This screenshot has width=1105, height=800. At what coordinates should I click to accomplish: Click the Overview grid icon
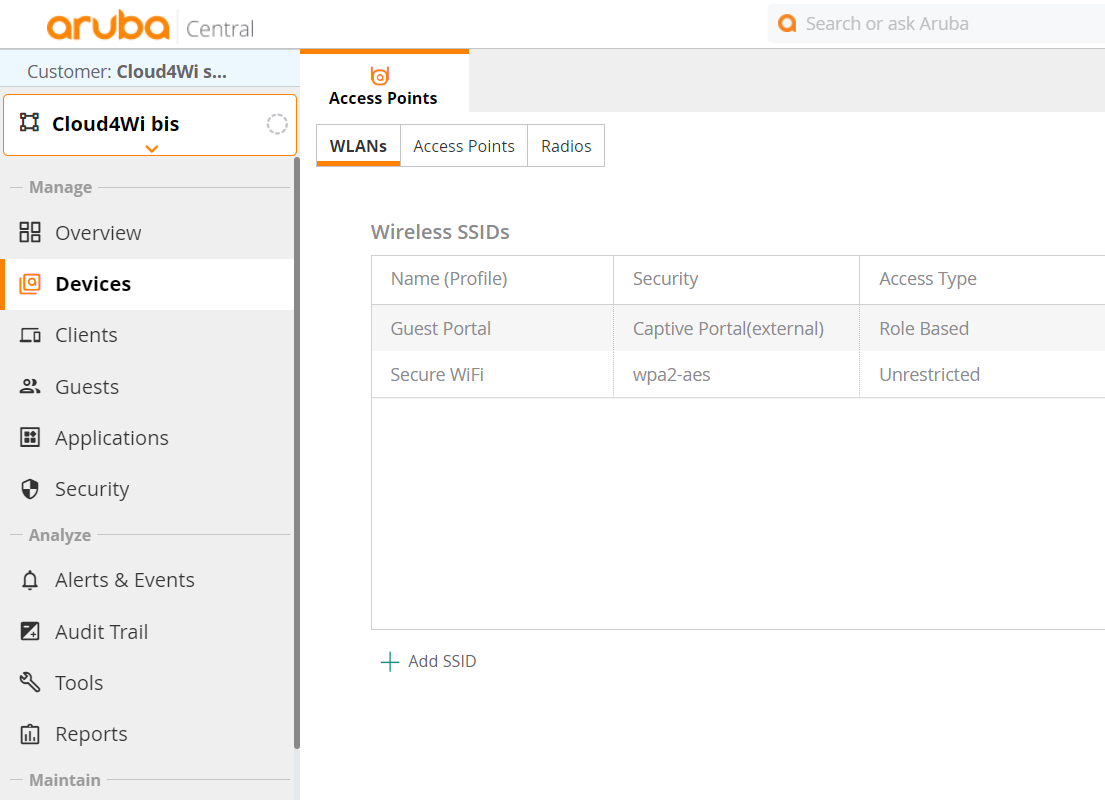[x=30, y=233]
